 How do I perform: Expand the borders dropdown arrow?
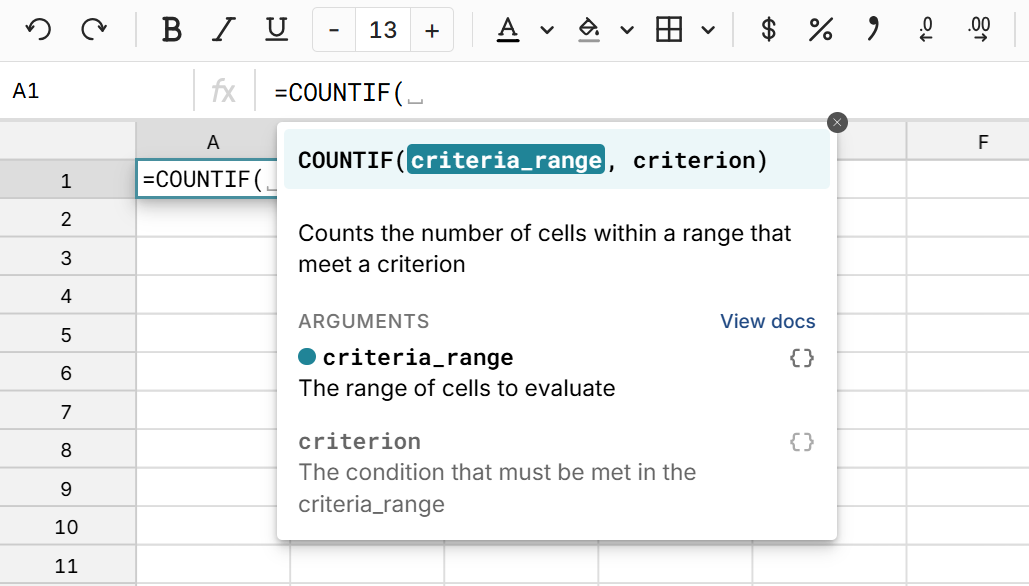point(708,30)
